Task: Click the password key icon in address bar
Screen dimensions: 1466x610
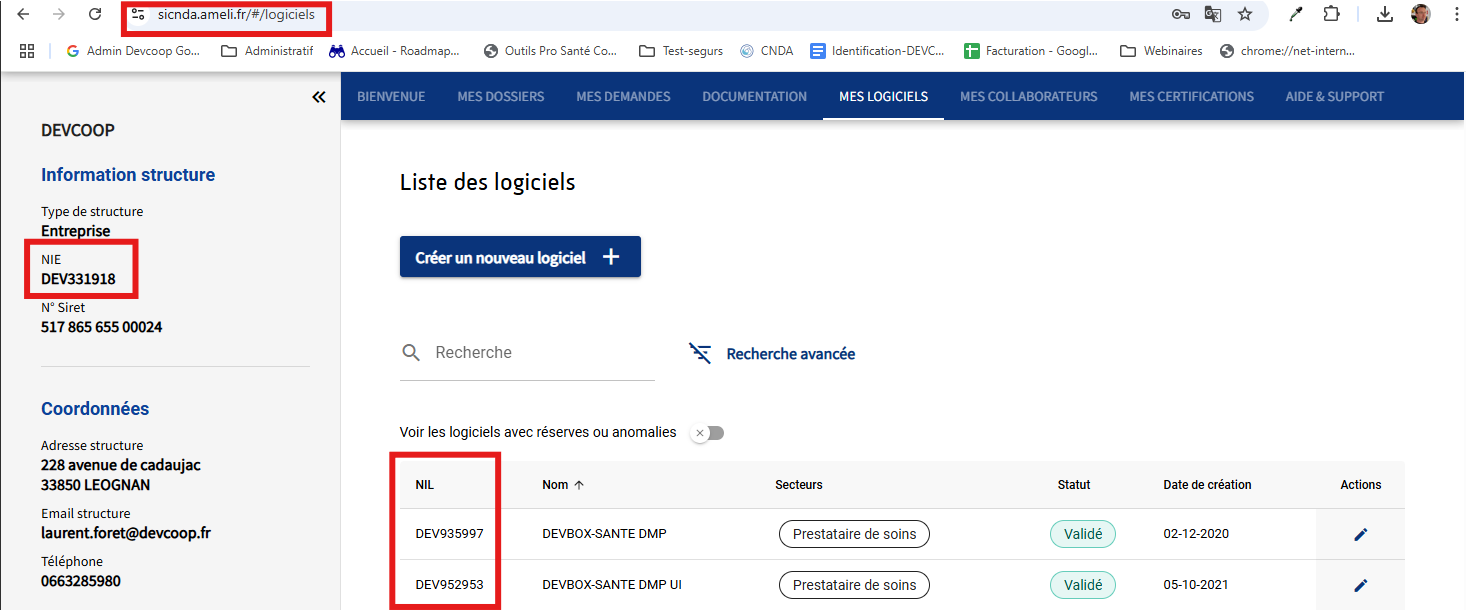Action: [1181, 14]
